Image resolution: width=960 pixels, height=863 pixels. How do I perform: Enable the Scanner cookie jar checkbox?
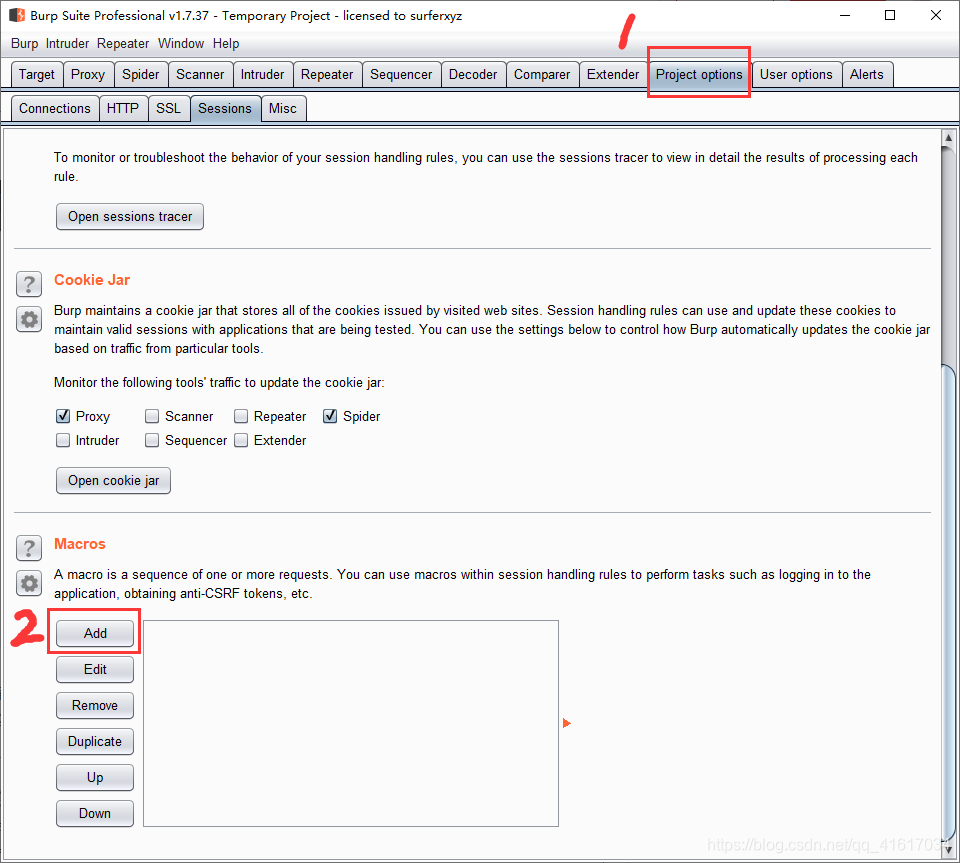pos(152,416)
